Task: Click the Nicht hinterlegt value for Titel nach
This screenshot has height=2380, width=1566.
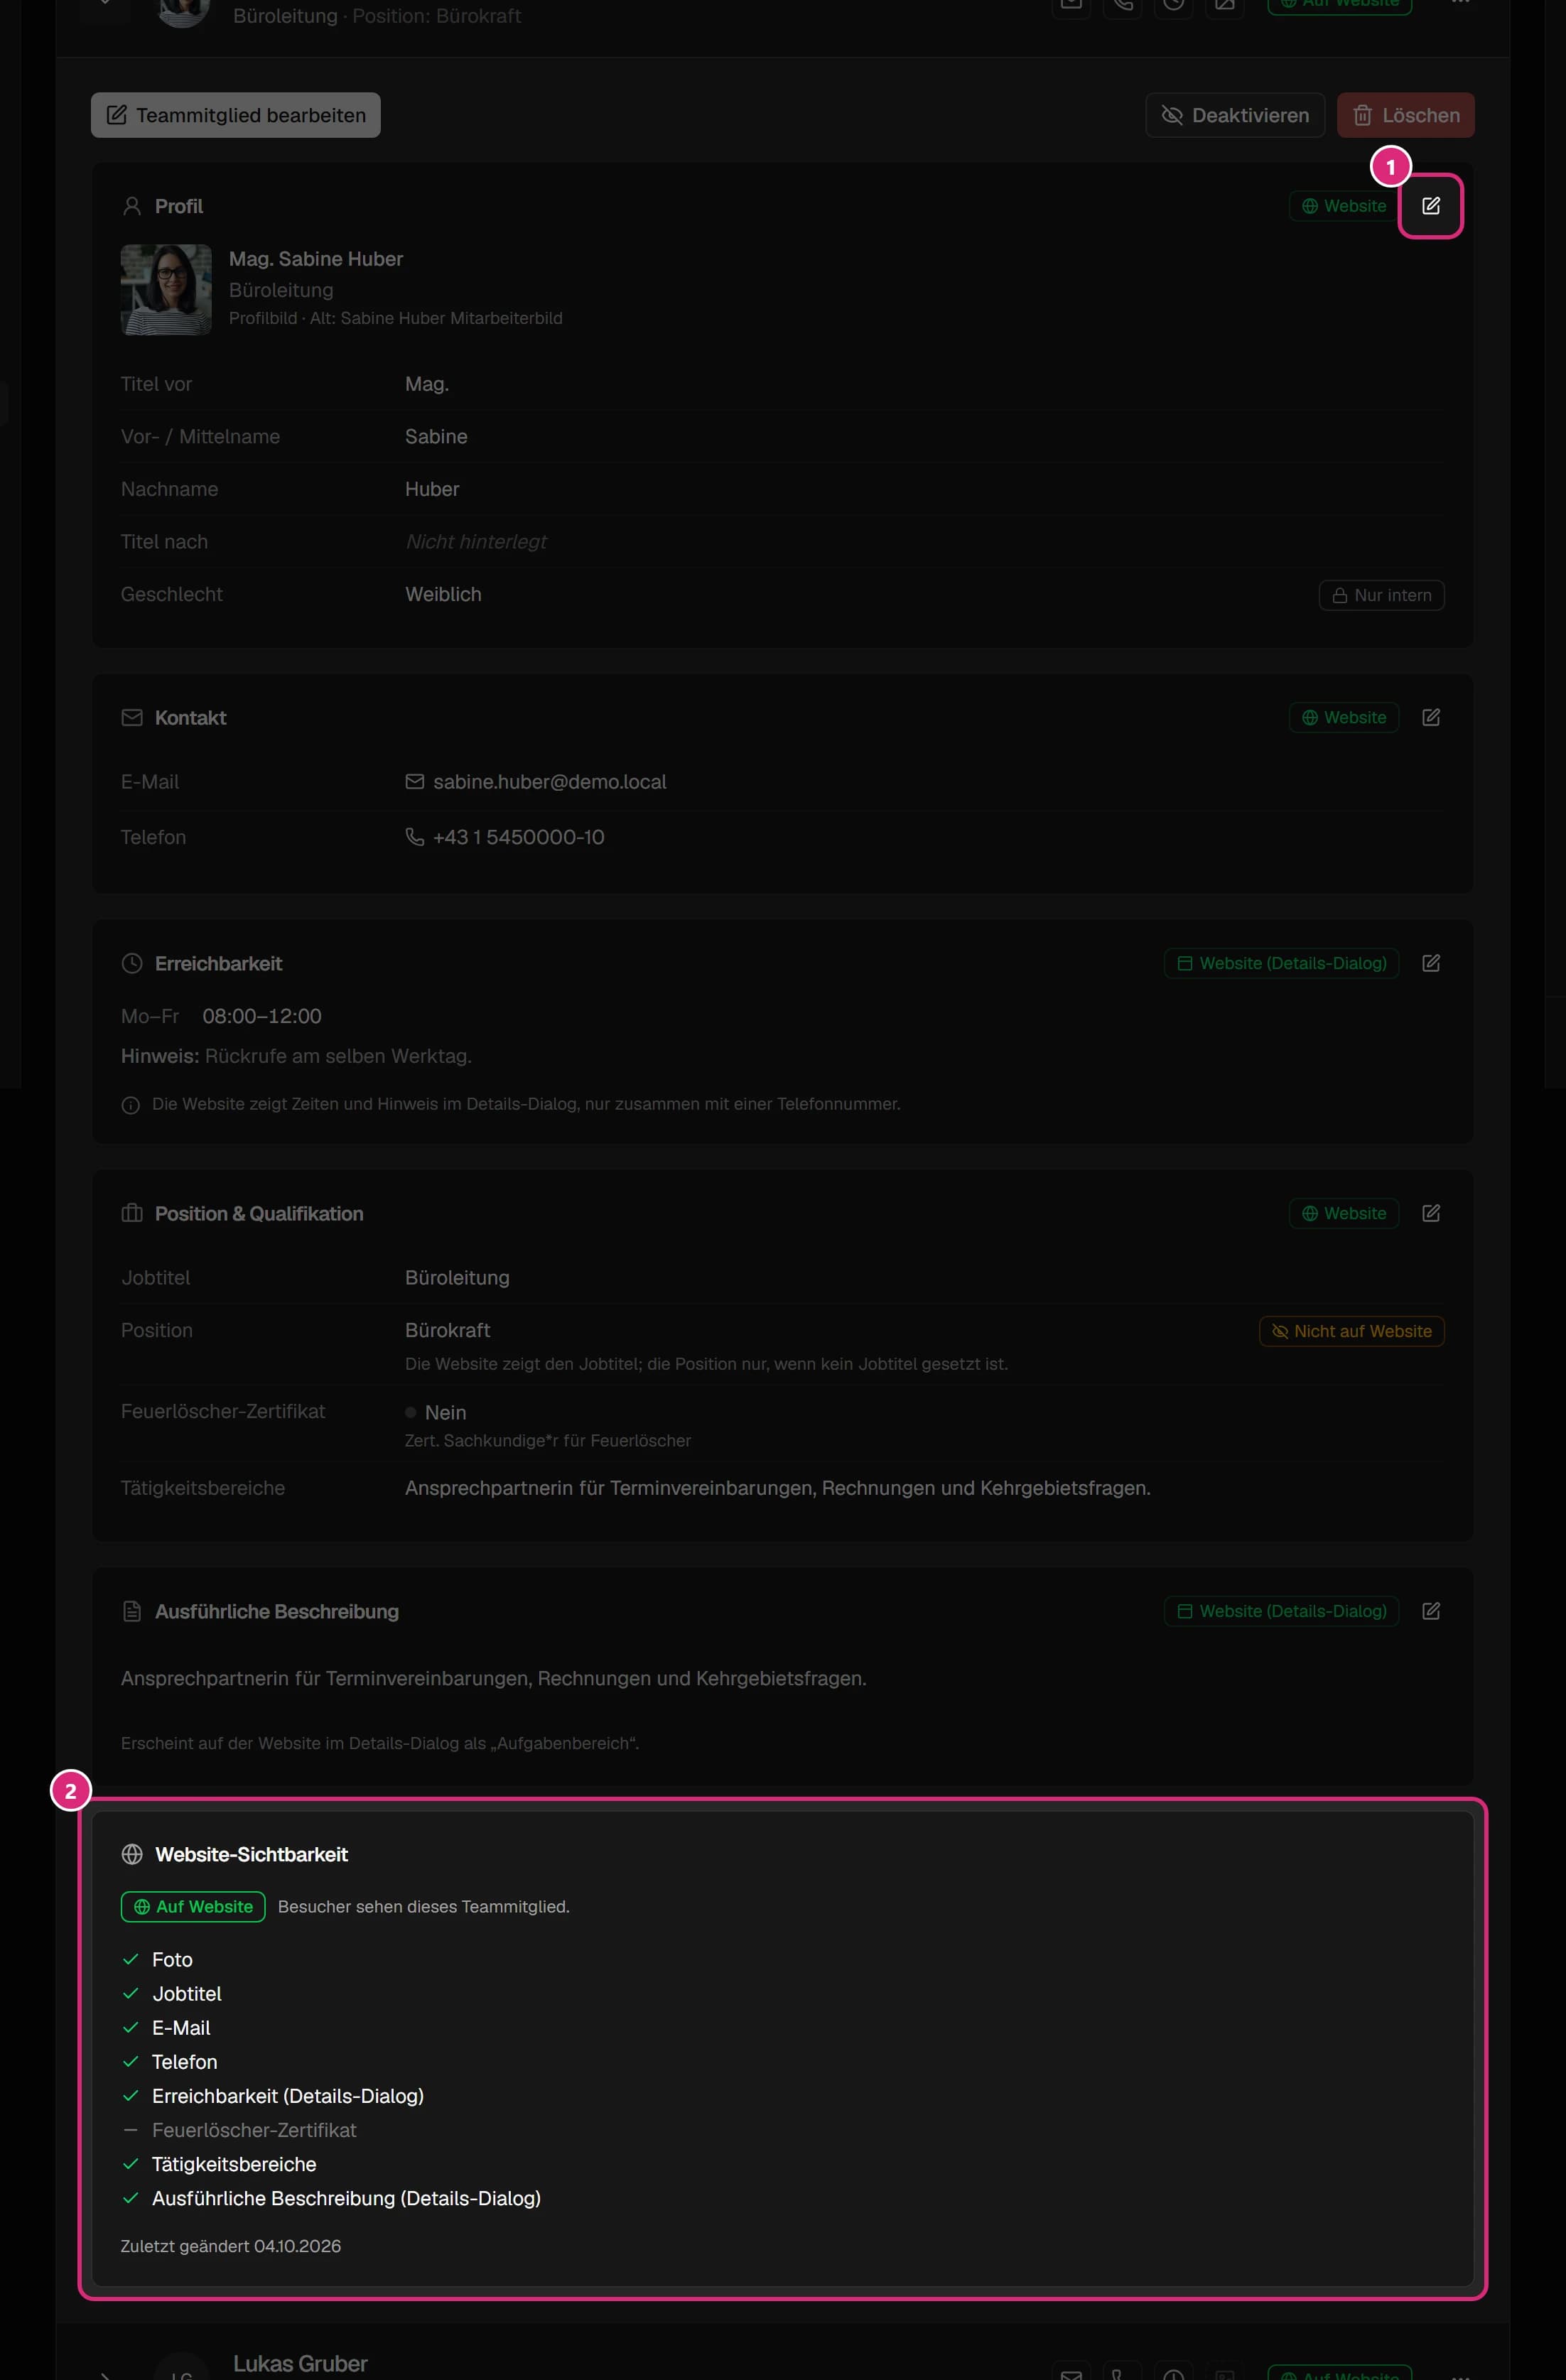Action: pyautogui.click(x=476, y=542)
